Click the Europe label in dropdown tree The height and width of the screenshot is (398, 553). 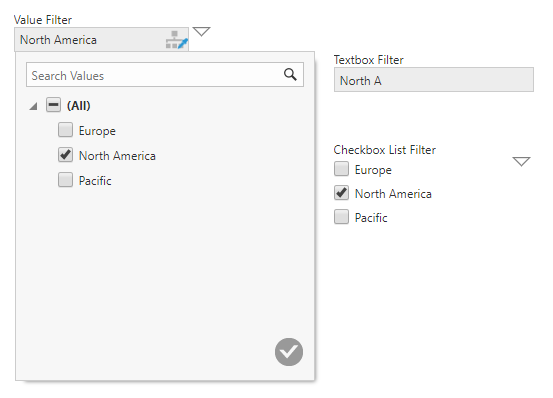(97, 131)
